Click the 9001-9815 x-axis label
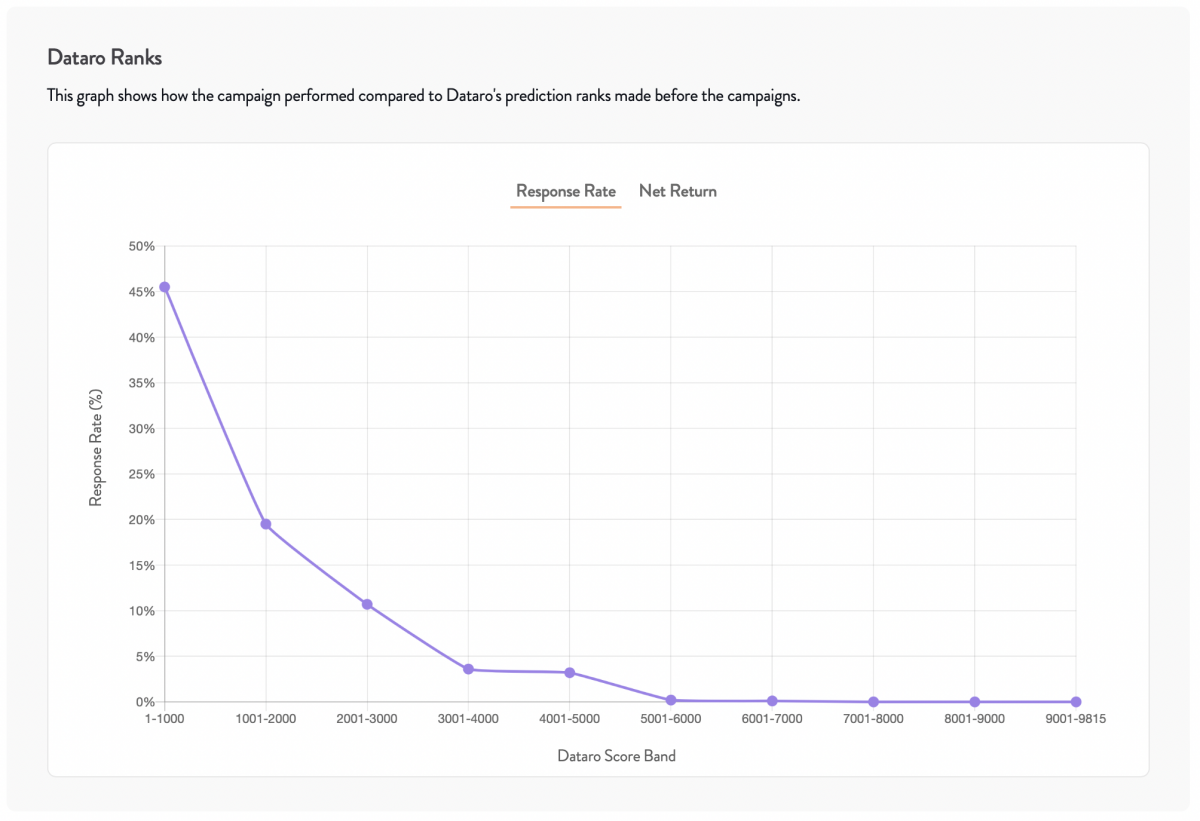The image size is (1200, 821). click(1076, 718)
